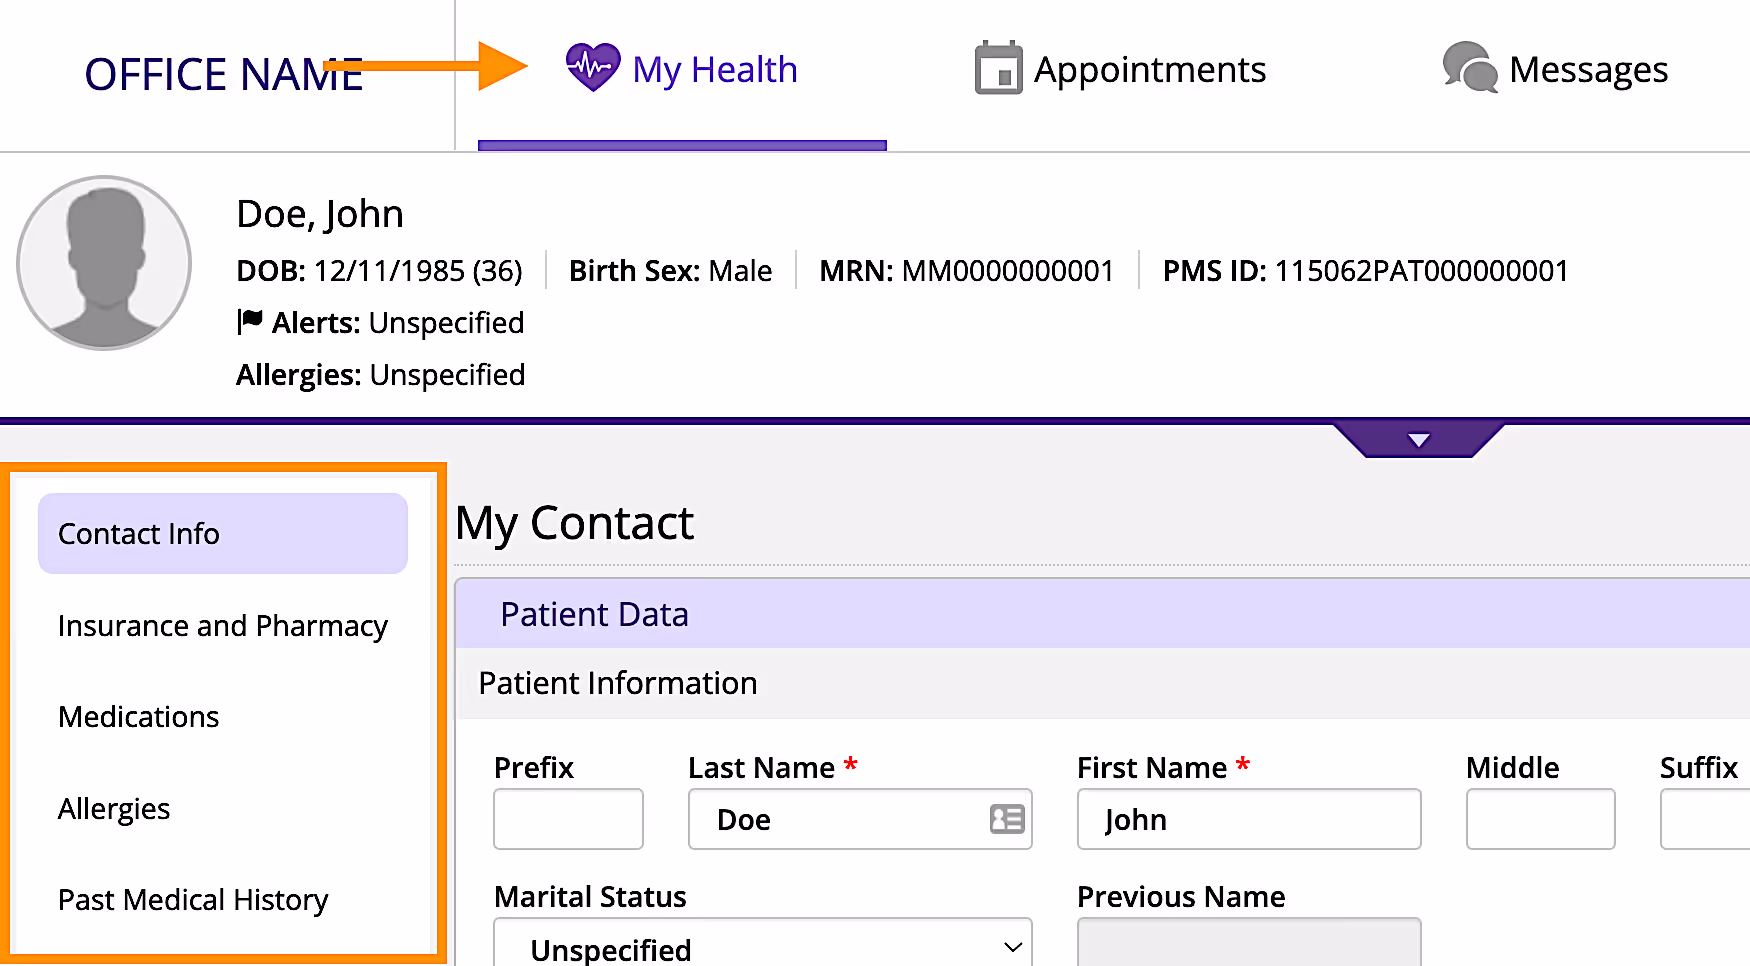This screenshot has height=966, width=1750.
Task: Click the Messages chat bubbles icon
Action: click(1470, 67)
